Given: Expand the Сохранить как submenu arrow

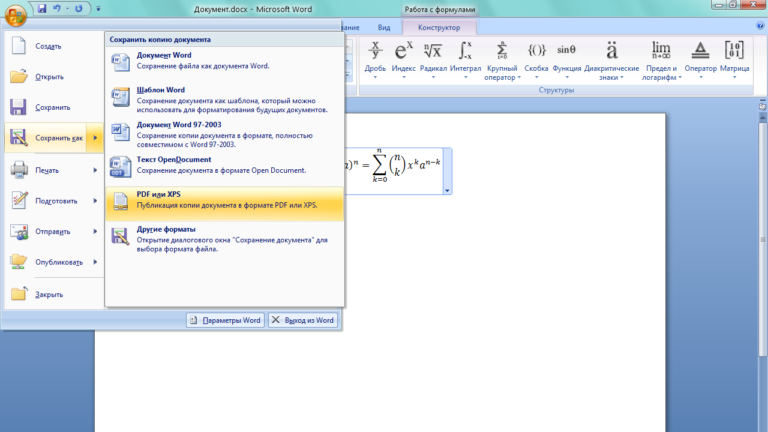Looking at the screenshot, I should pos(95,138).
